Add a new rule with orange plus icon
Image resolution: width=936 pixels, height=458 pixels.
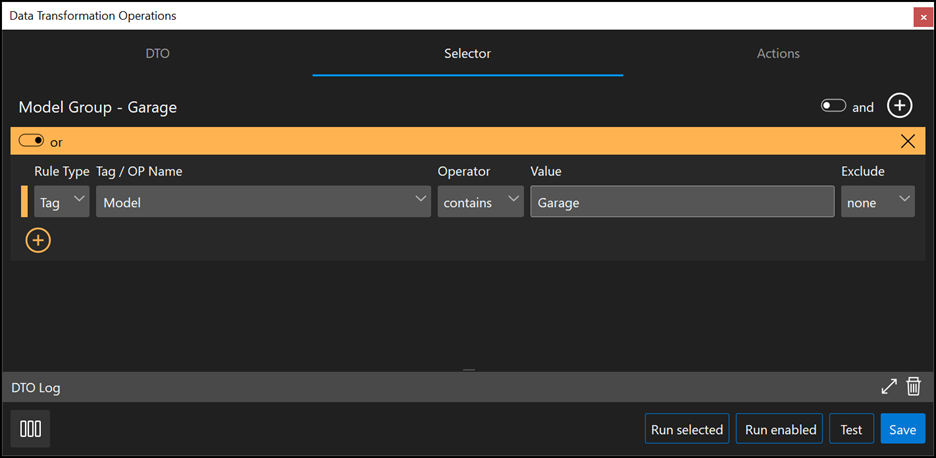click(x=38, y=241)
